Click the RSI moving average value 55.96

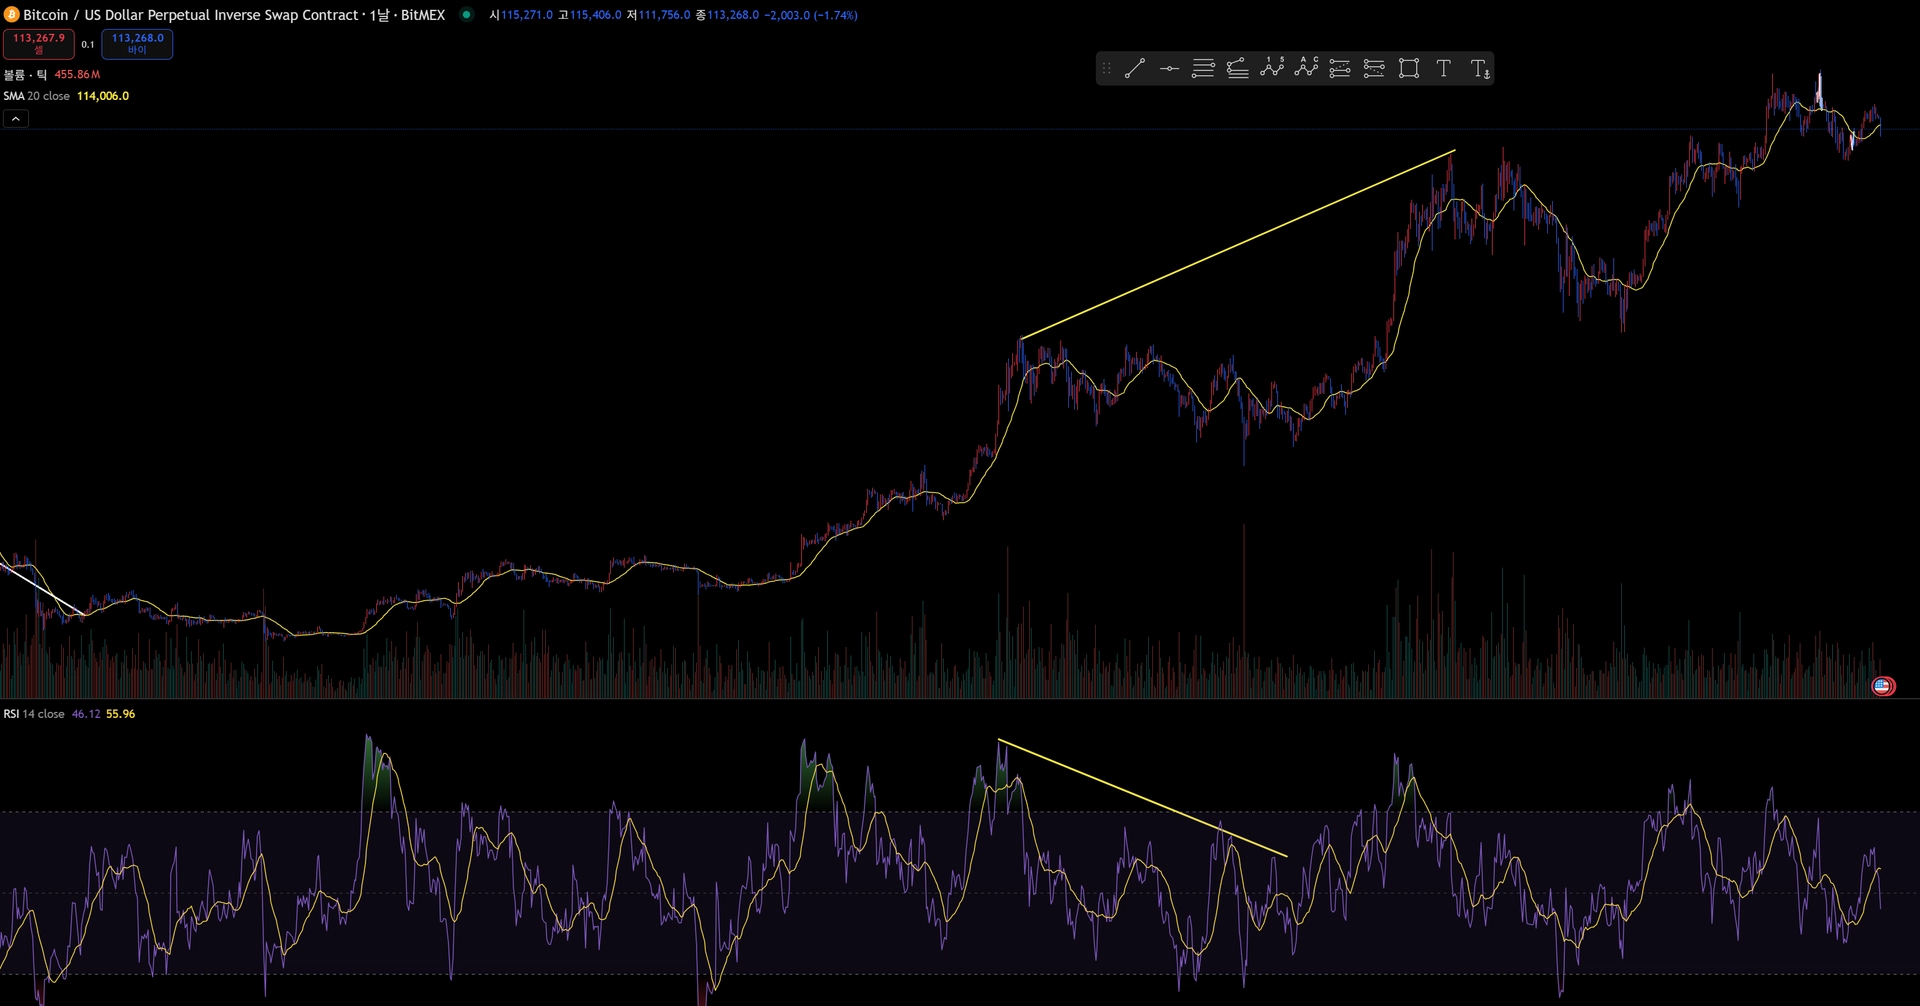(120, 714)
